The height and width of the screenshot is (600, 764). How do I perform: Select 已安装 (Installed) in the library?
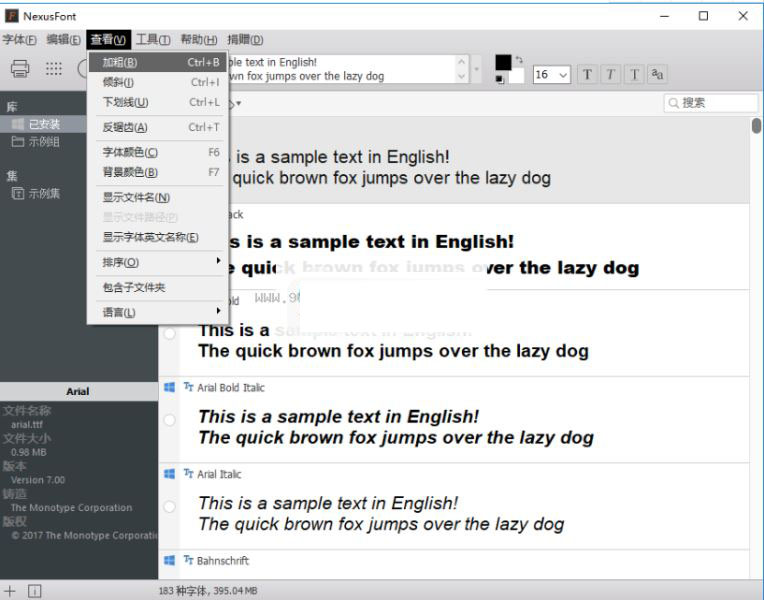pyautogui.click(x=44, y=124)
